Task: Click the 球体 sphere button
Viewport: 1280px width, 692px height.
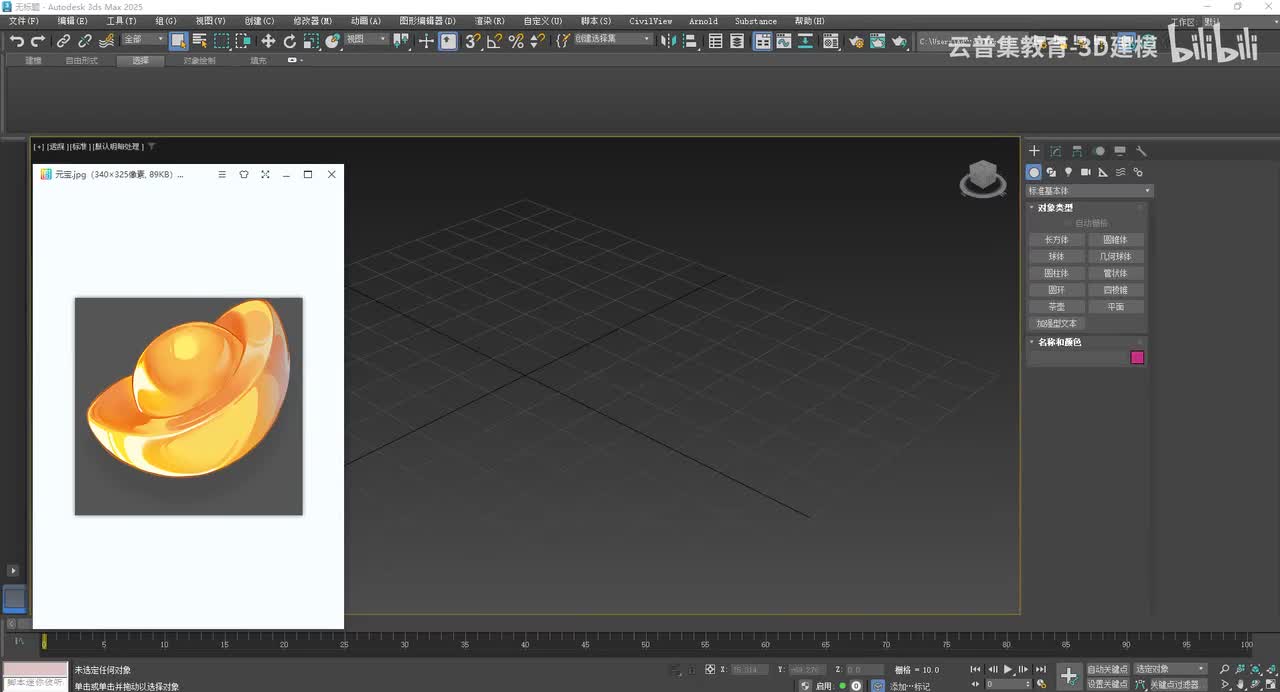Action: coord(1056,256)
